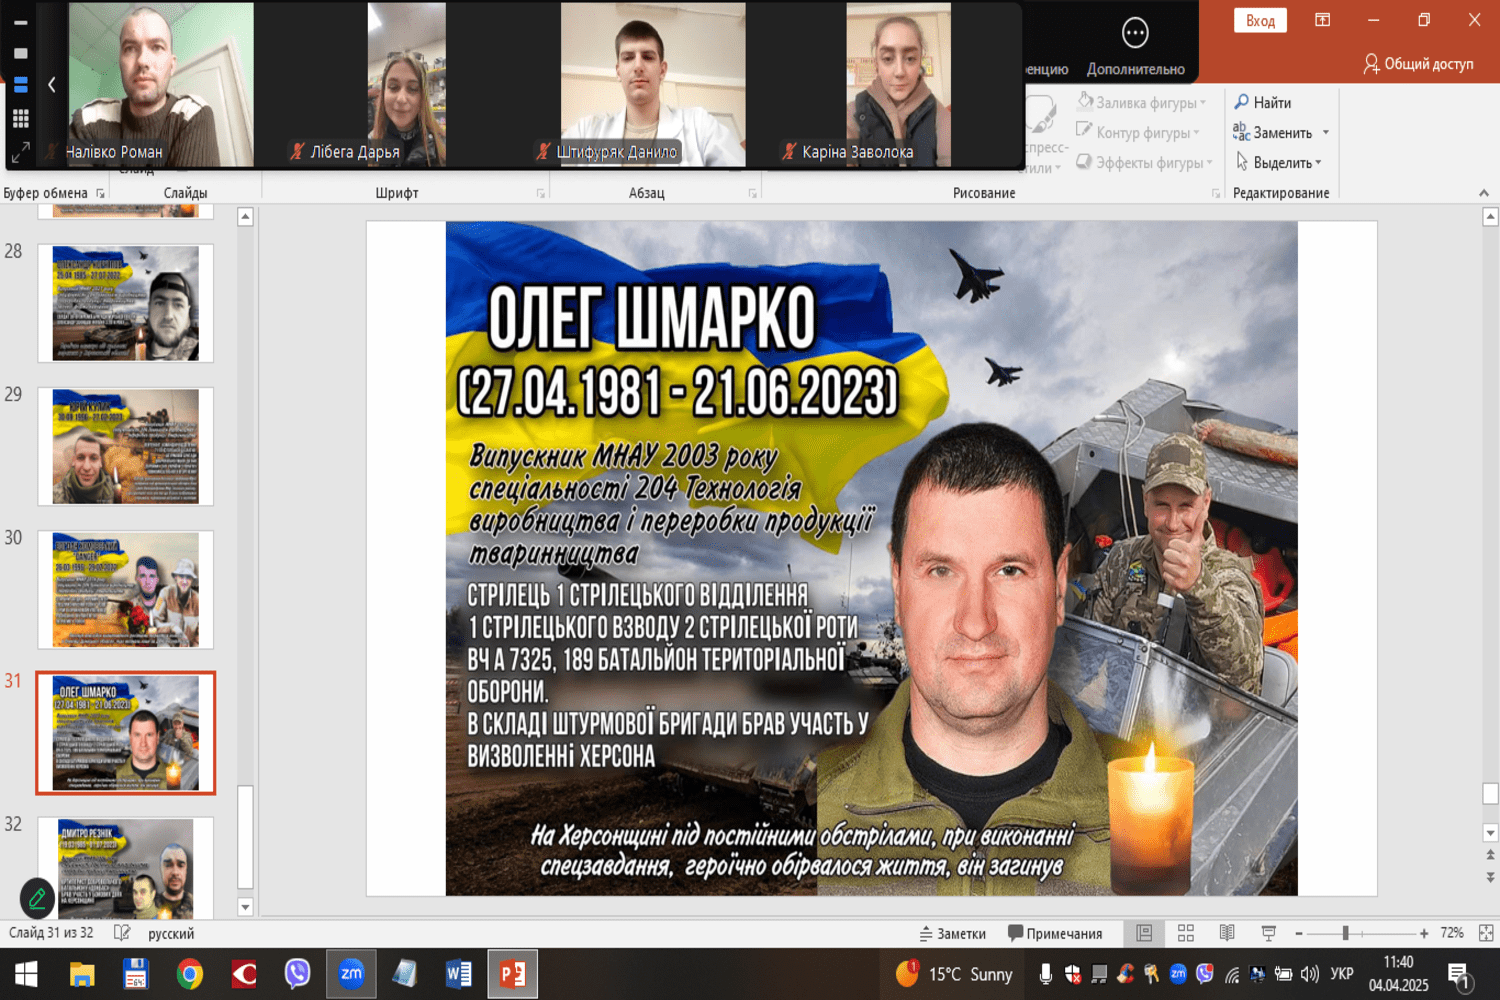This screenshot has width=1500, height=1000.
Task: Open the Дополнительно menu in Zoom
Action: click(1133, 40)
